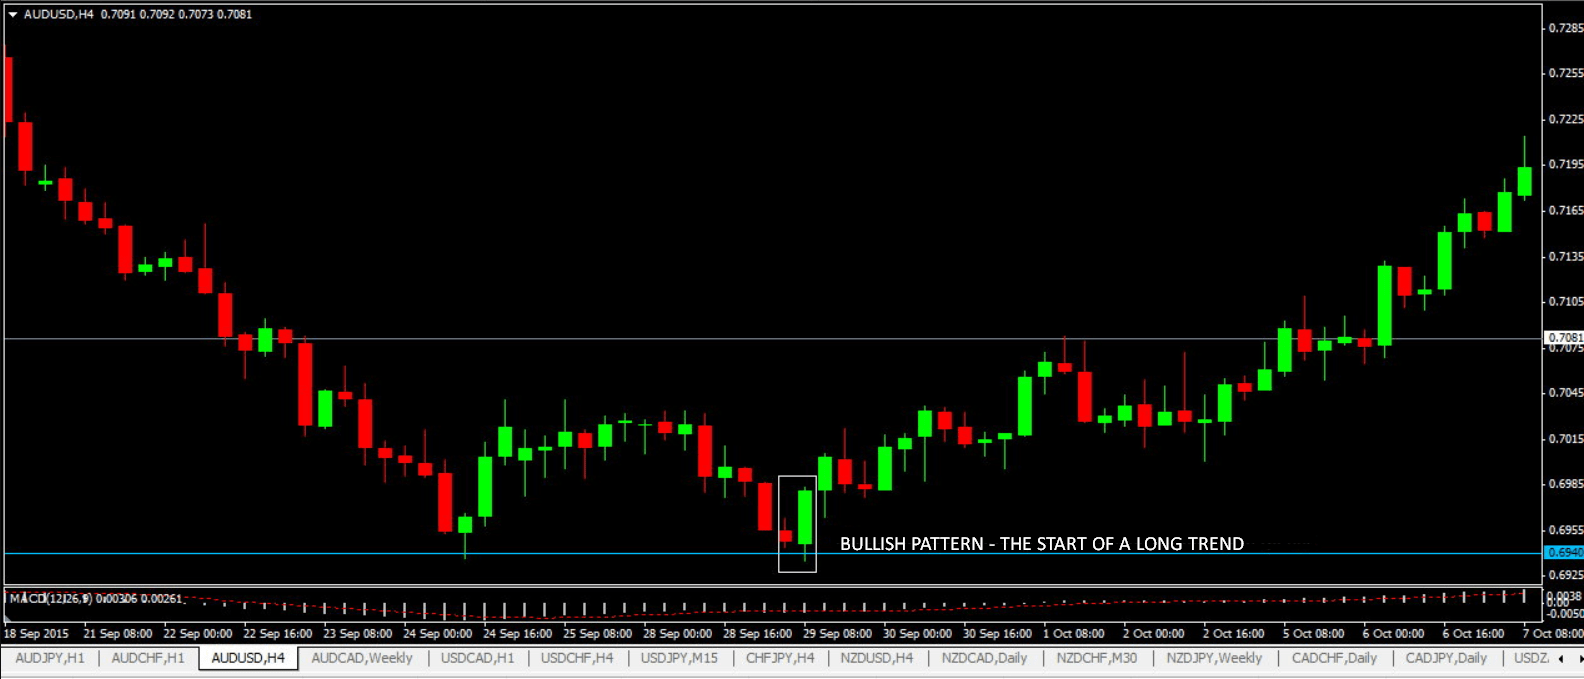Viewport: 1584px width, 679px height.
Task: Select the NZDCHF,M30 chart tab
Action: coord(1097,658)
